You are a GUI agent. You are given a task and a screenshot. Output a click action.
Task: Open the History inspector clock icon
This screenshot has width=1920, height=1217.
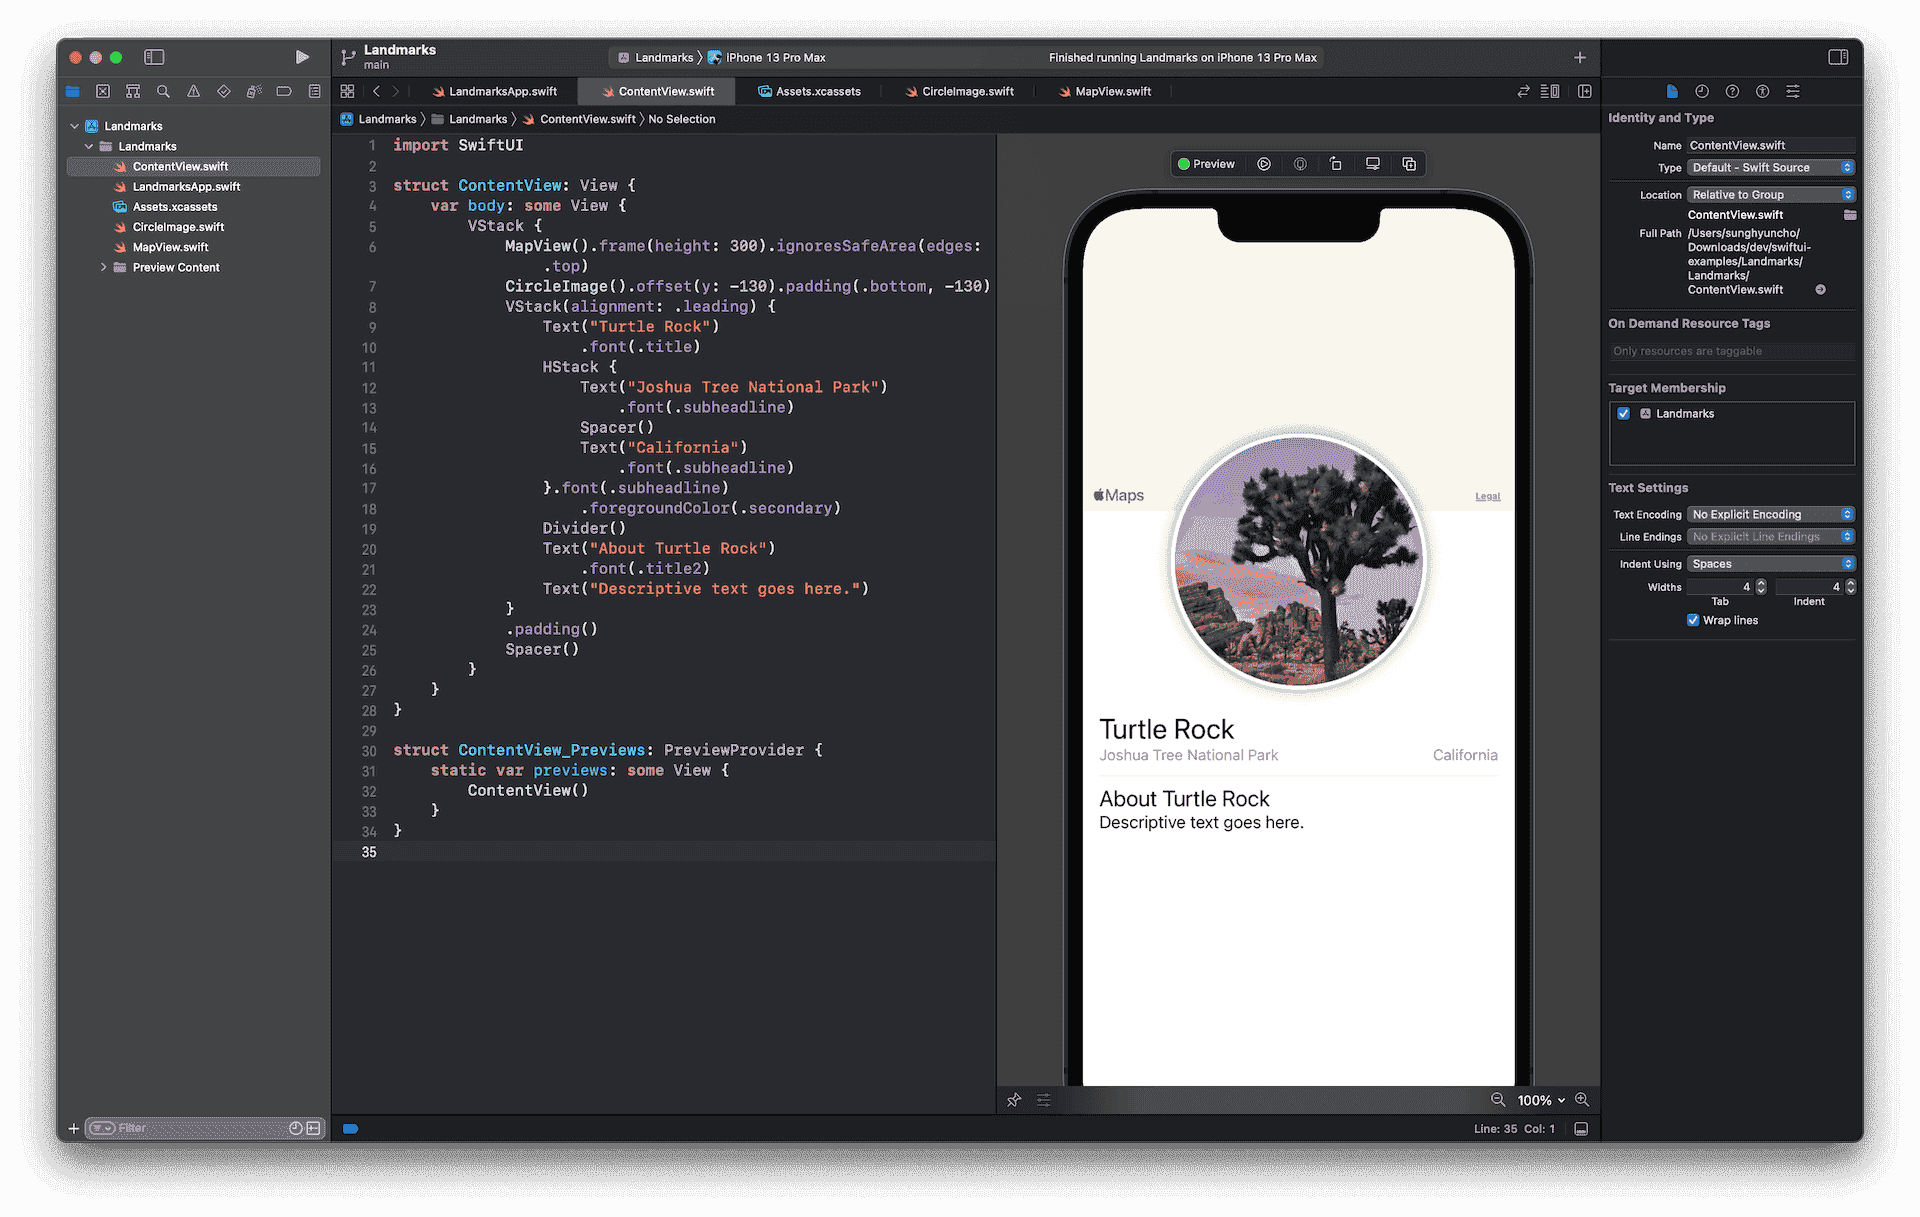click(x=1702, y=91)
